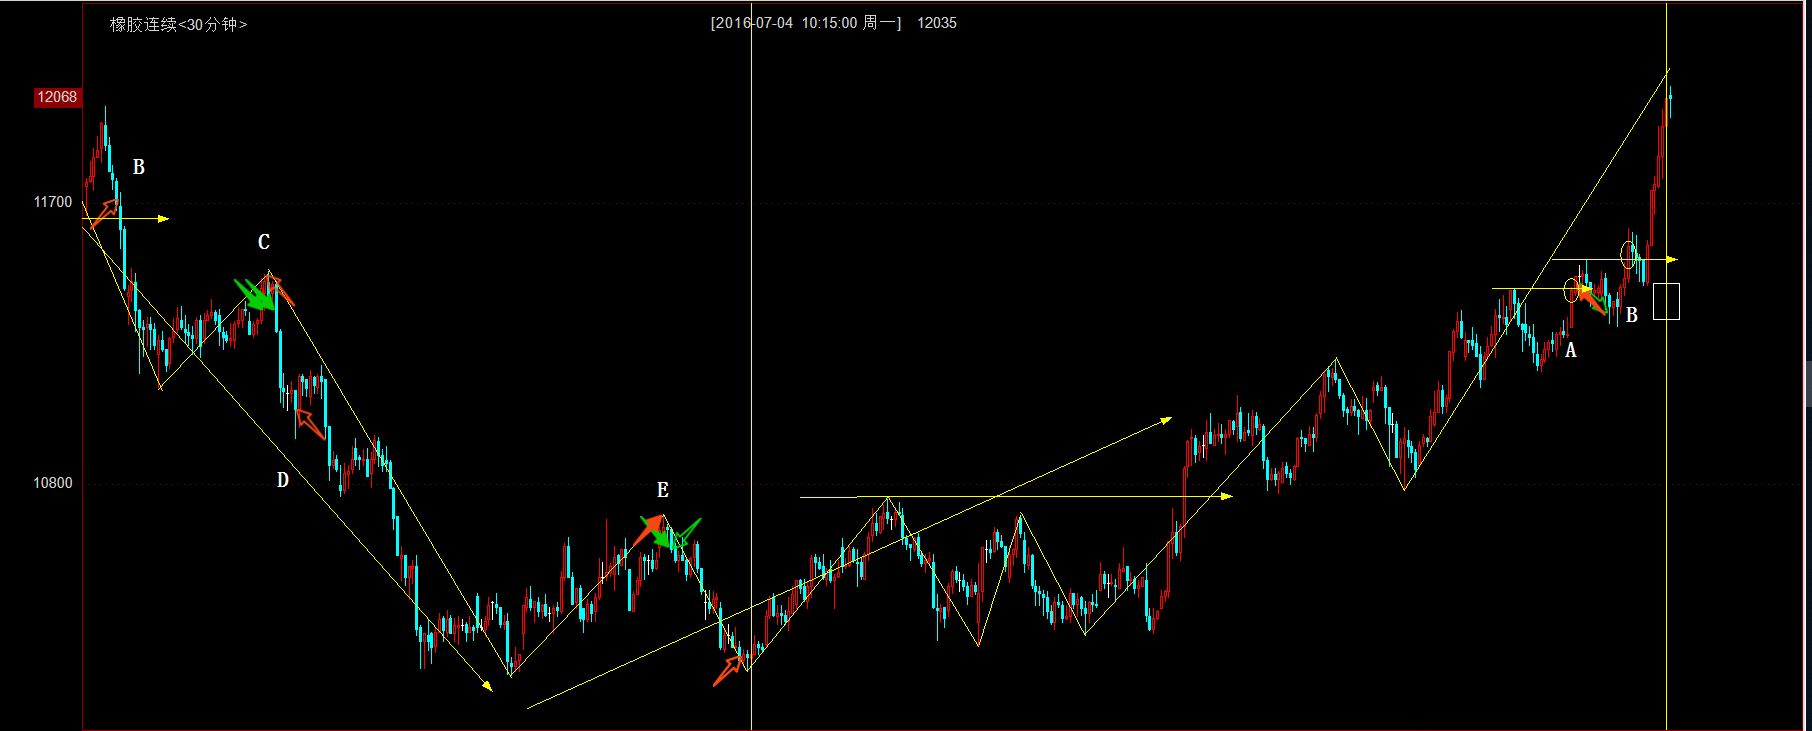Image resolution: width=1812 pixels, height=731 pixels.
Task: Select the letter E annotation on the chart
Action: pos(662,490)
